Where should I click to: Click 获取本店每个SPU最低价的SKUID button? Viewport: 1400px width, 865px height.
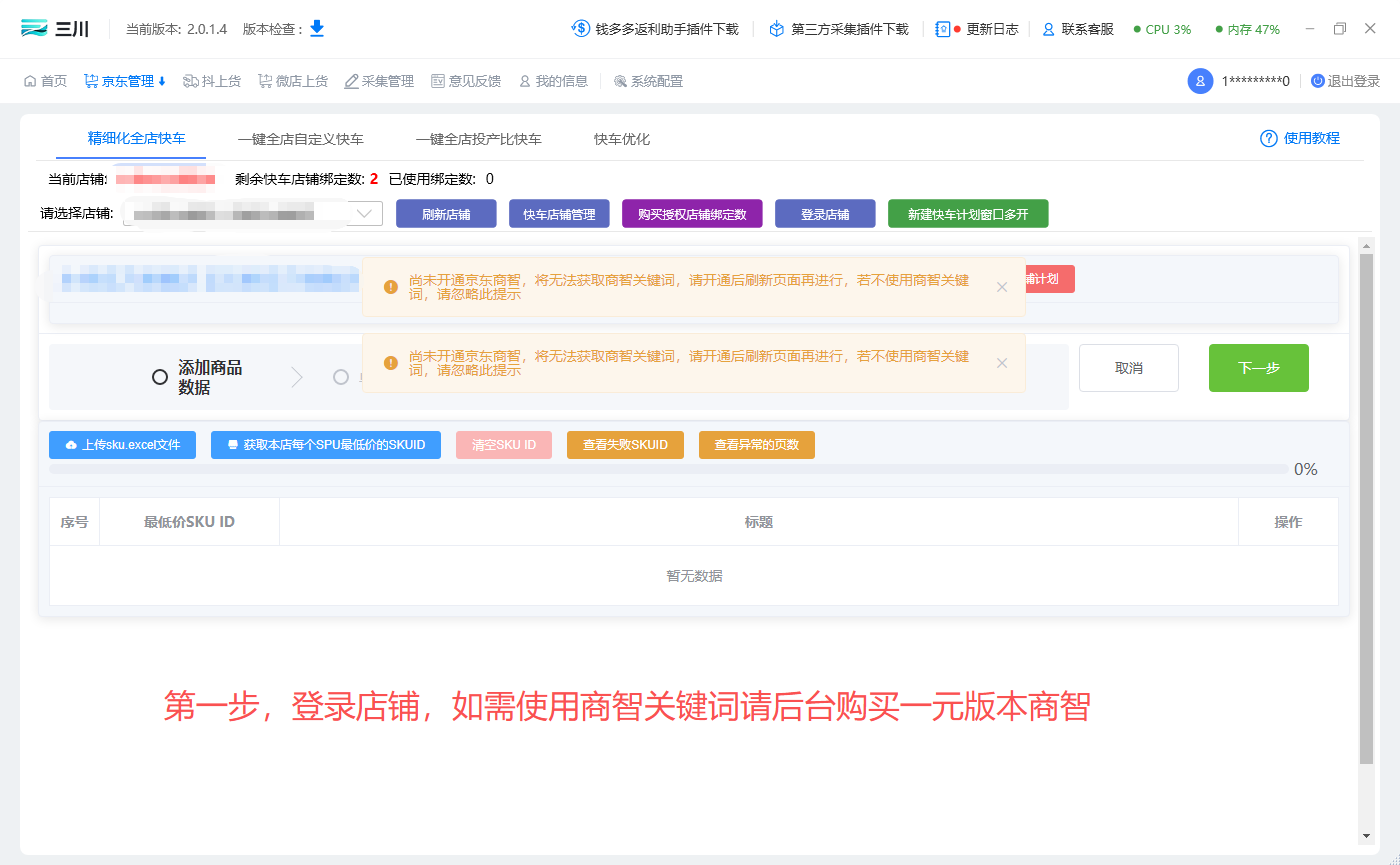pyautogui.click(x=326, y=445)
